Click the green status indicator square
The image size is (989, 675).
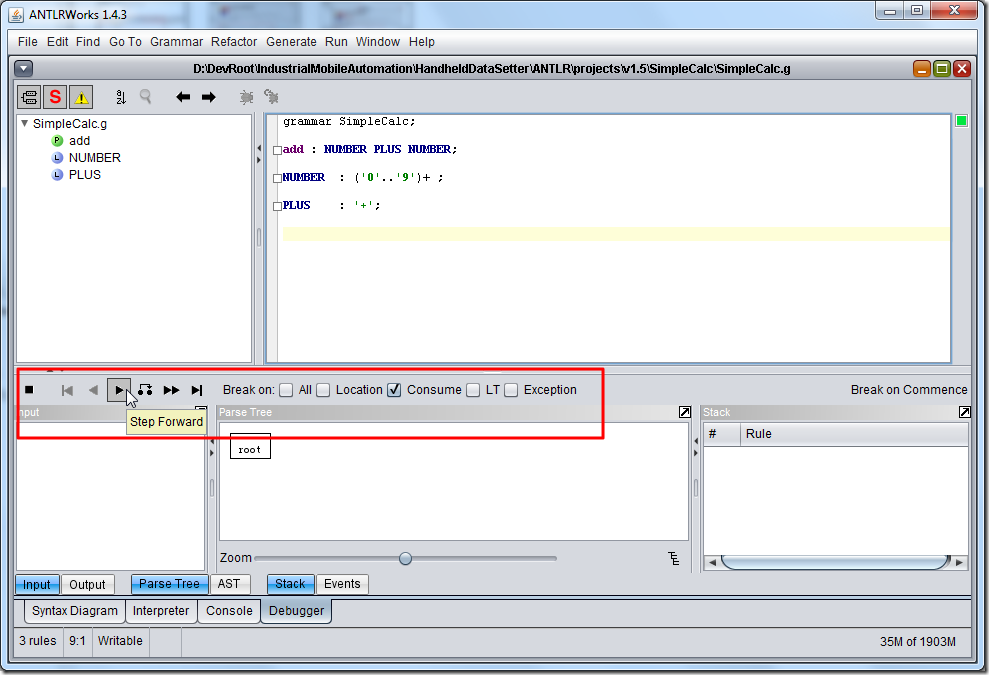coord(961,120)
